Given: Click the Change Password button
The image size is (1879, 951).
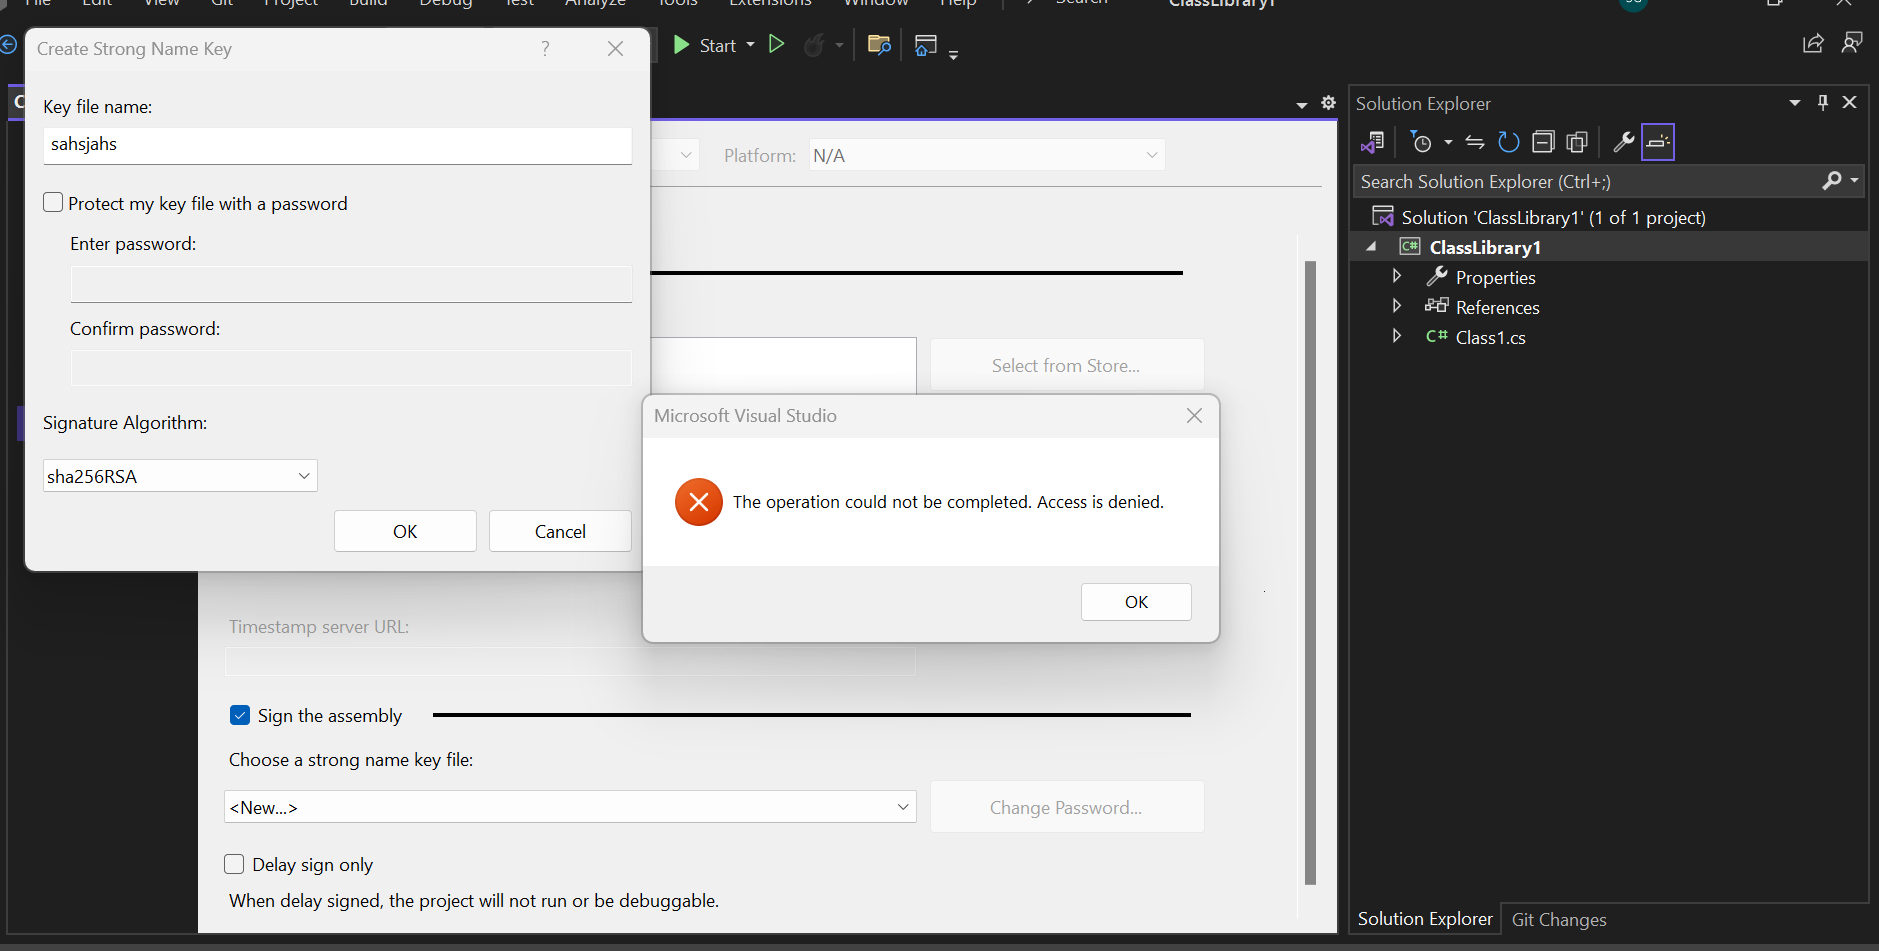Looking at the screenshot, I should (1067, 807).
